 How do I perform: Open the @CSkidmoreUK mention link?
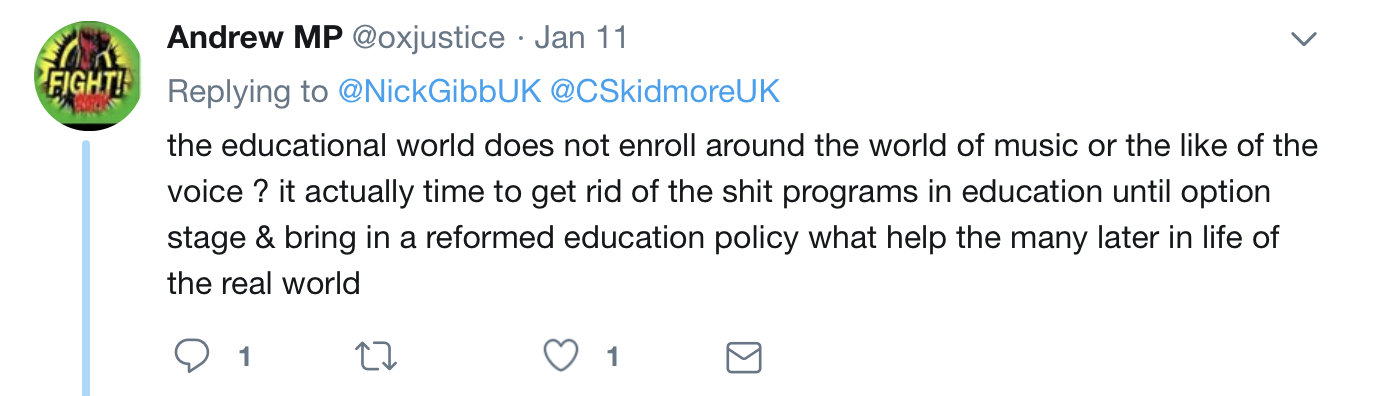pos(665,92)
